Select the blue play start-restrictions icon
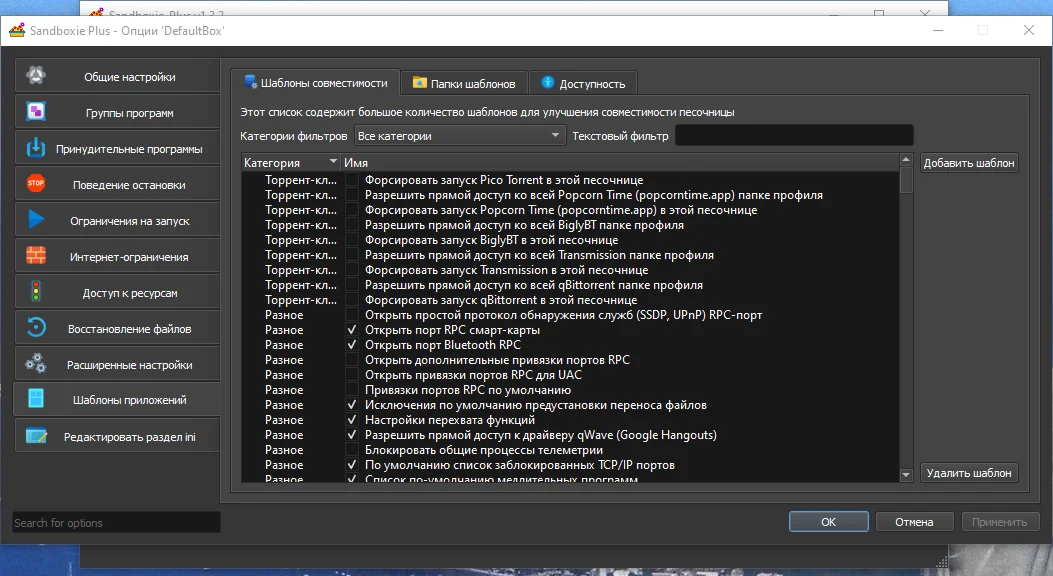The height and width of the screenshot is (576, 1053). 36,219
